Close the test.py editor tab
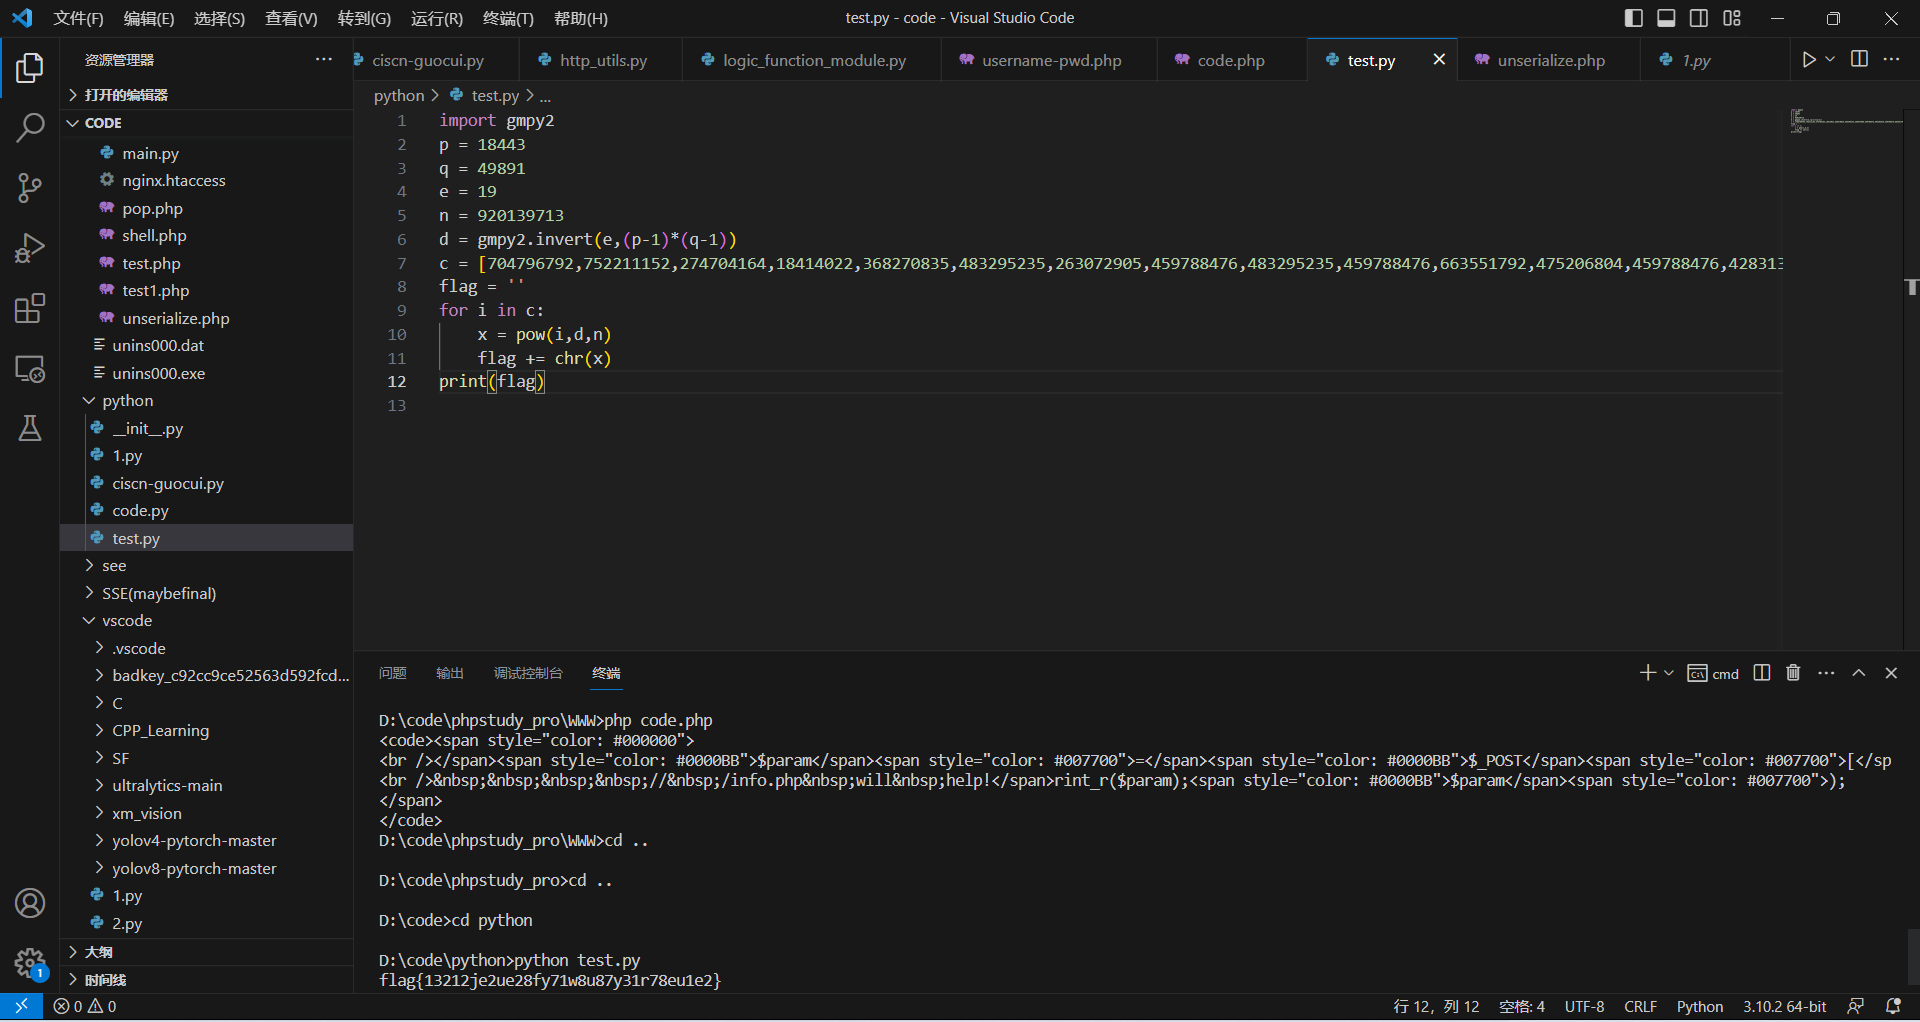 [1439, 60]
